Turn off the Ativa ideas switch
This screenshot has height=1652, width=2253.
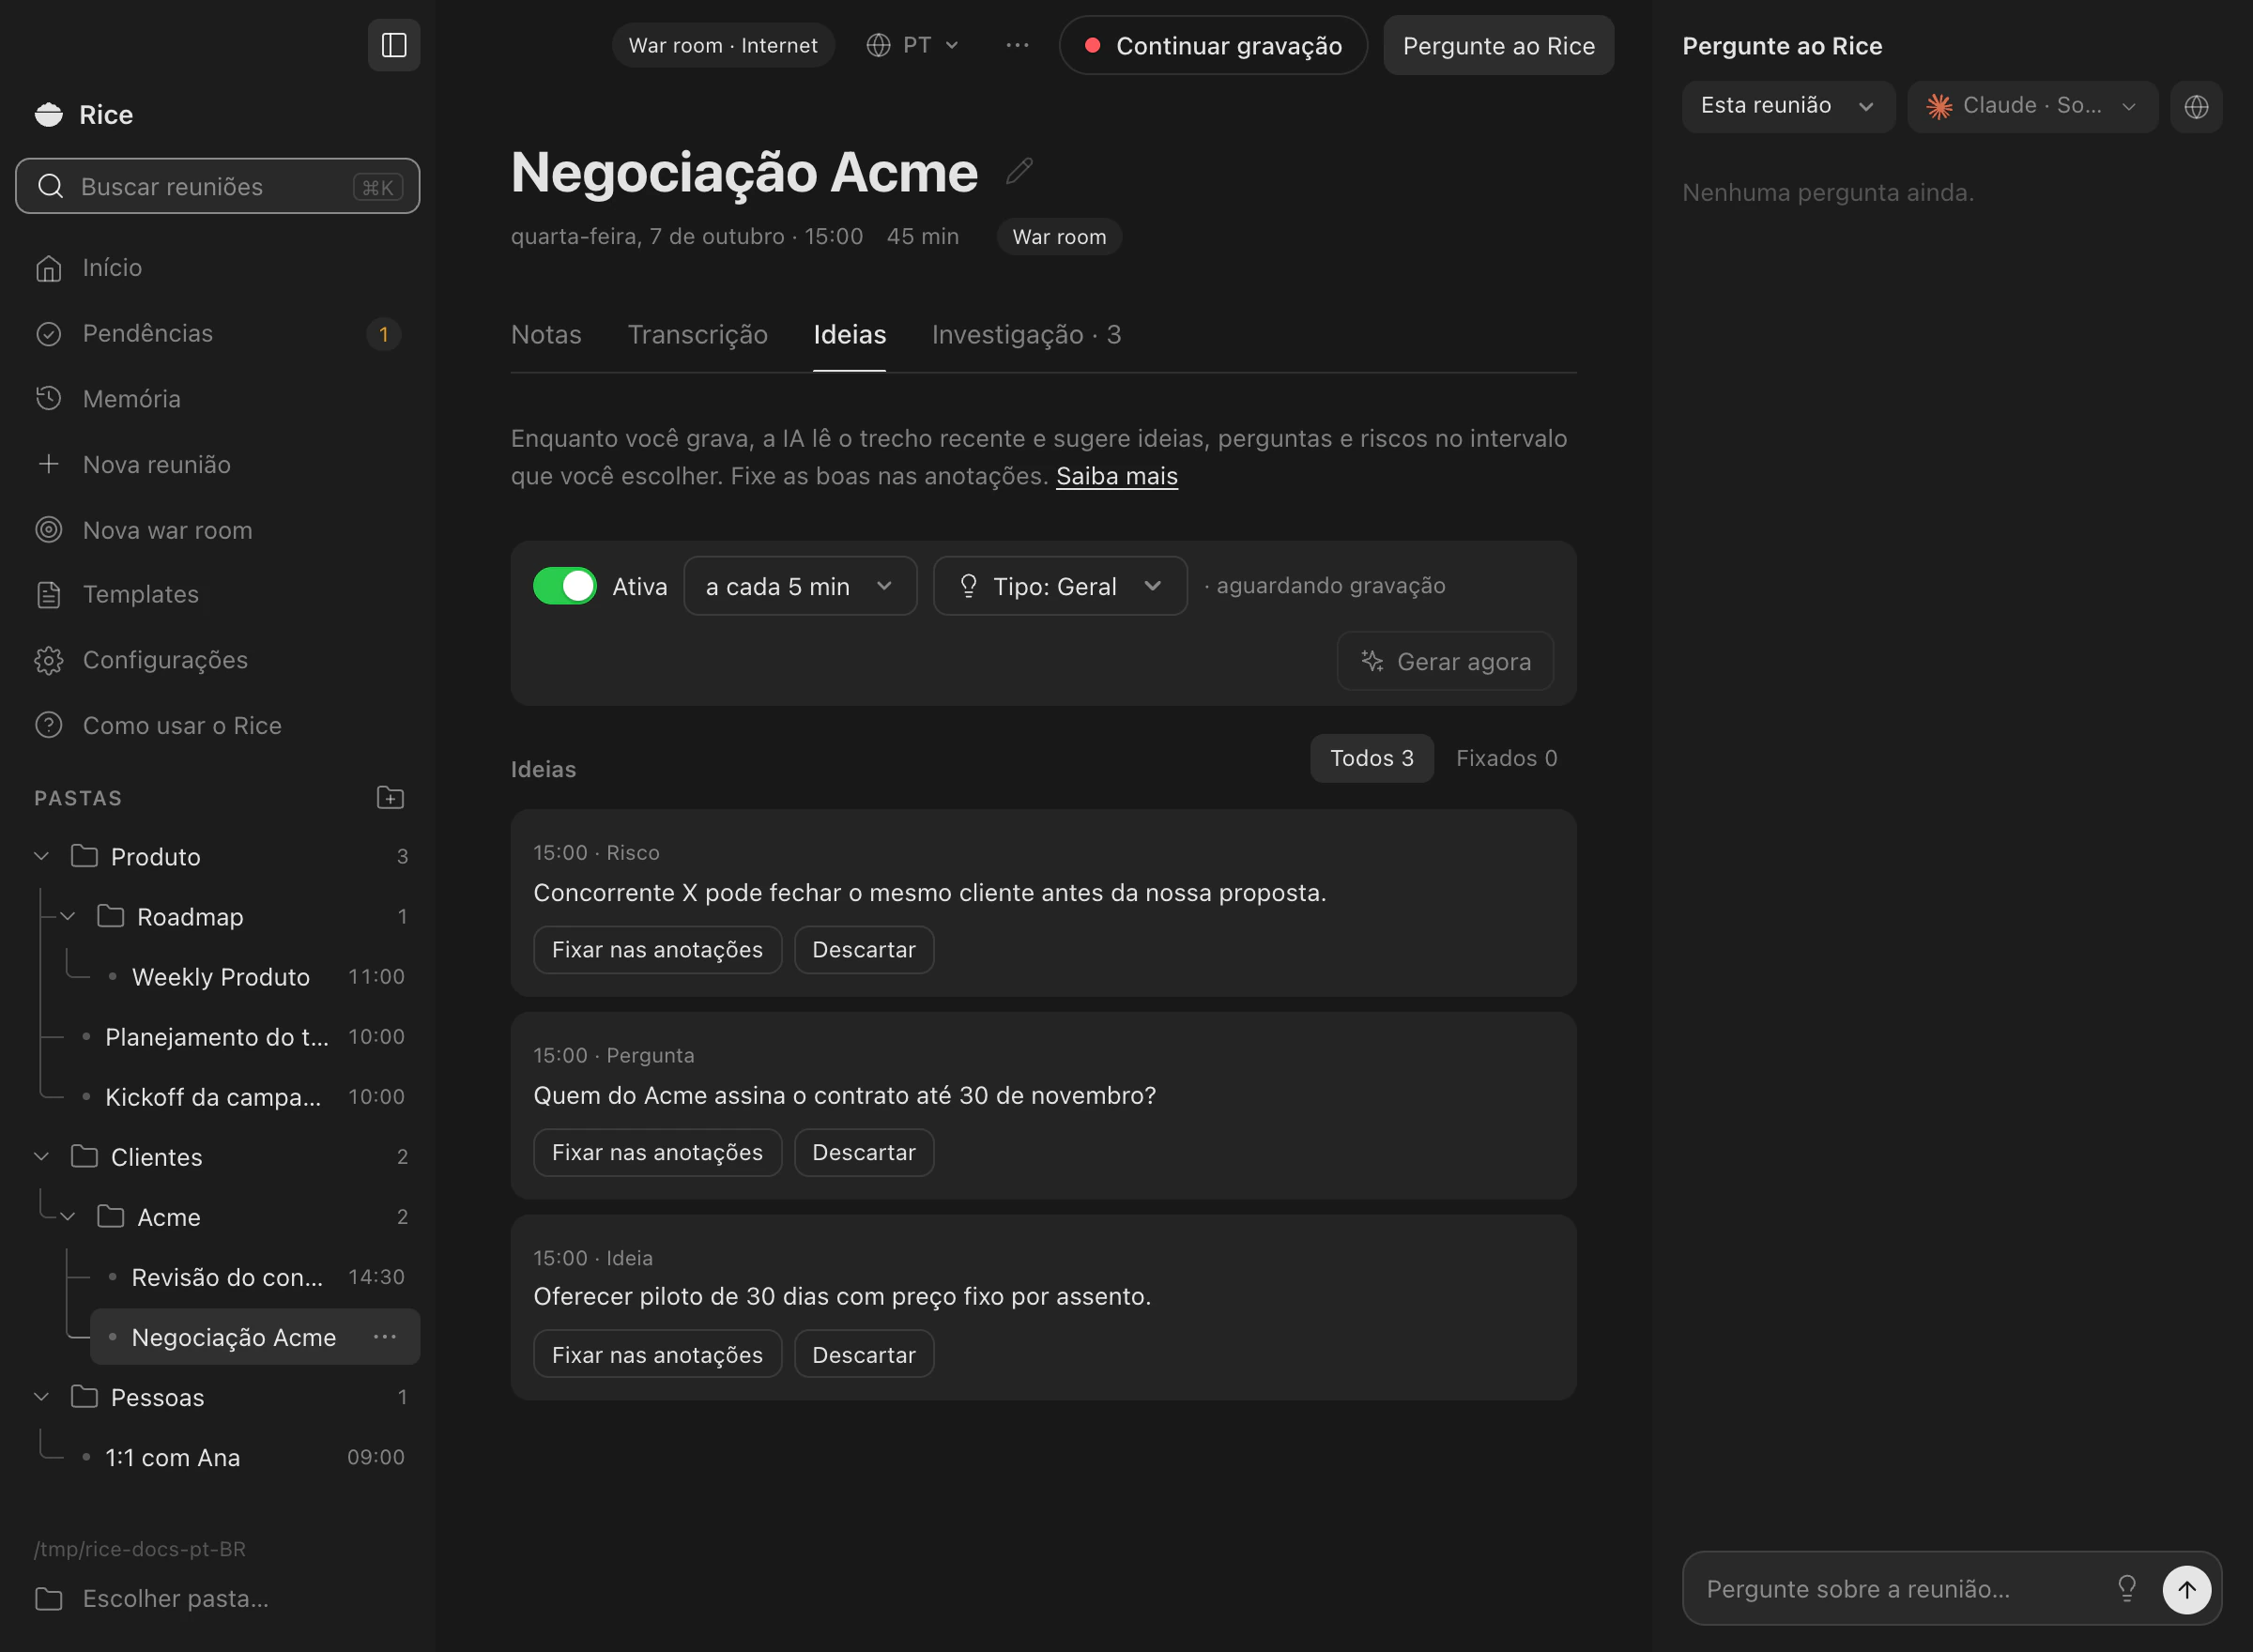pyautogui.click(x=565, y=586)
